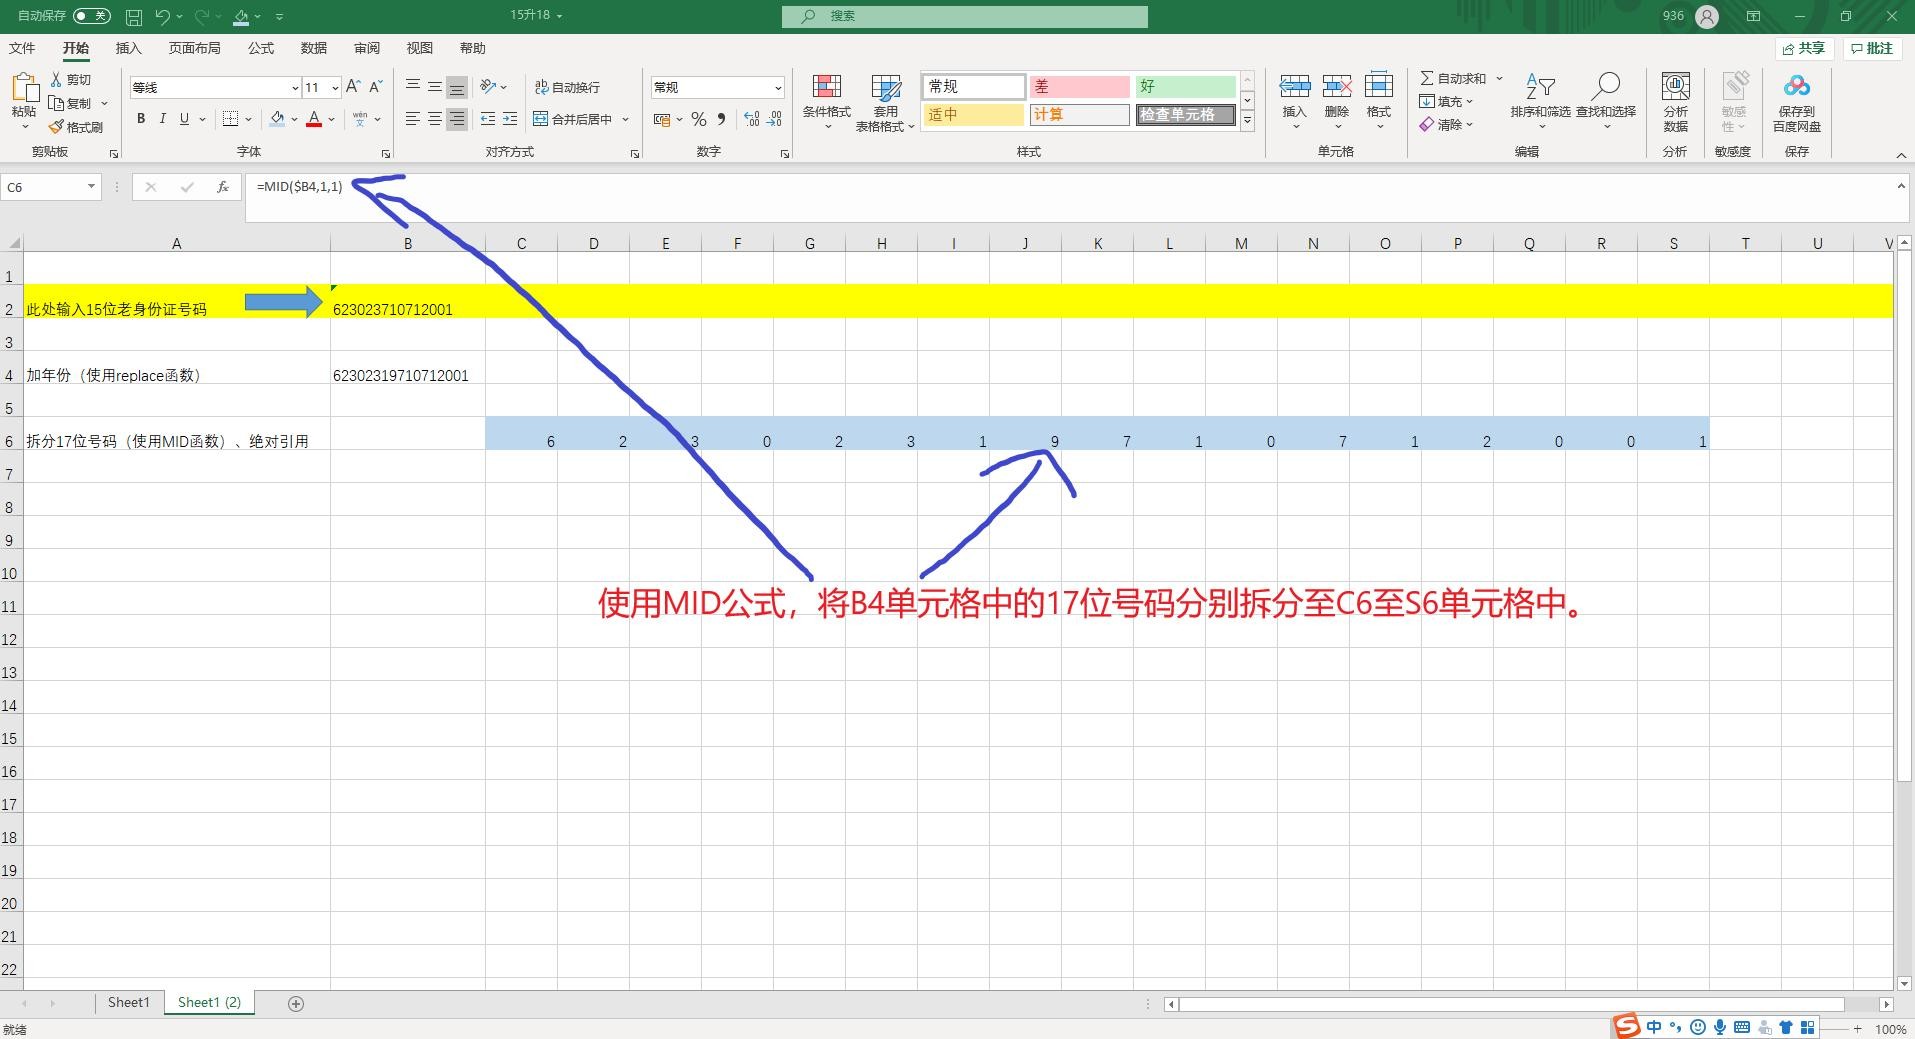Click the search (搜索) box in title bar
This screenshot has width=1915, height=1039.
(964, 16)
